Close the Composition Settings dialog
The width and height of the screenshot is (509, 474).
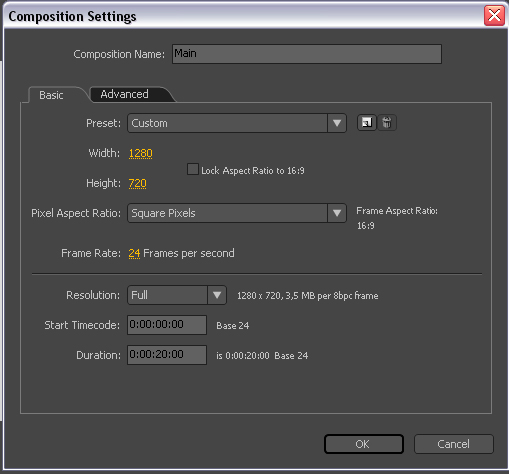tap(494, 15)
